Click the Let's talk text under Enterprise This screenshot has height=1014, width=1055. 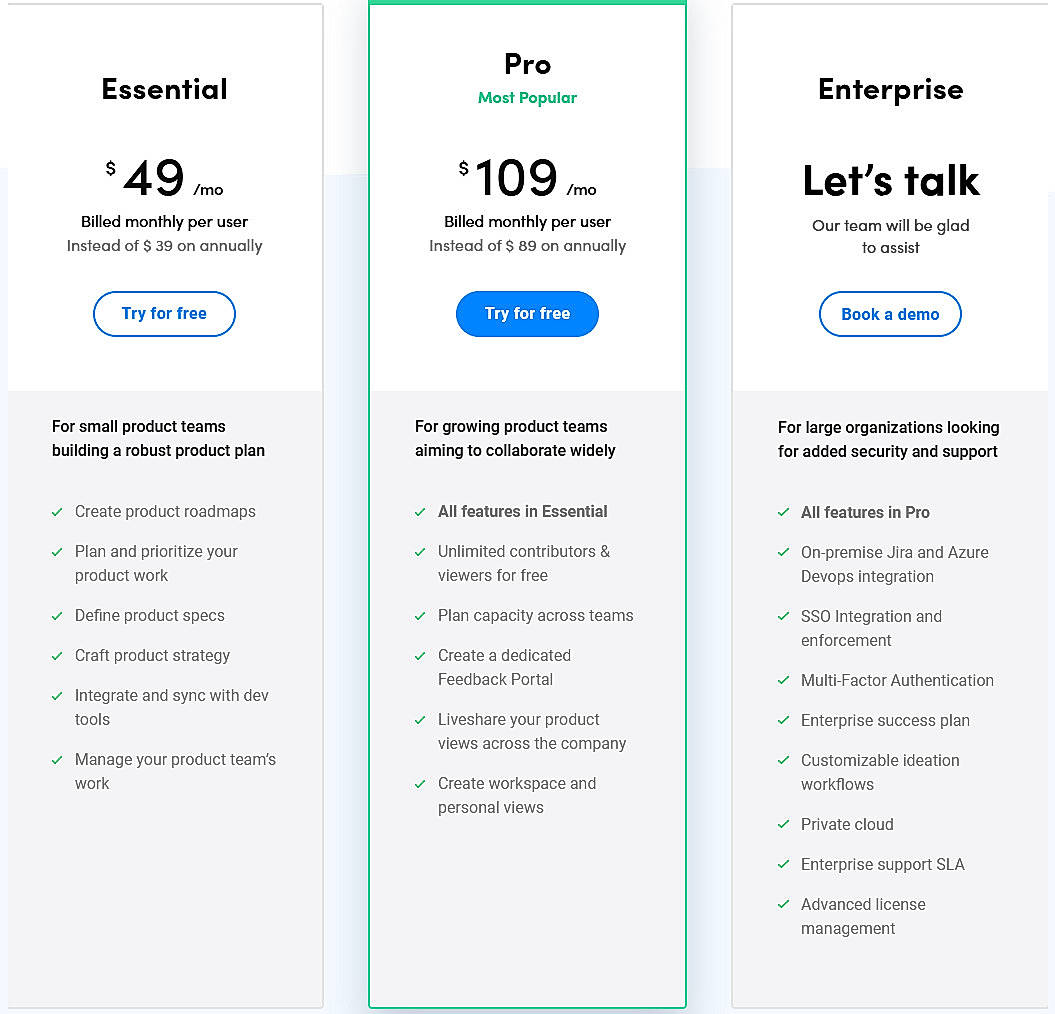[890, 181]
